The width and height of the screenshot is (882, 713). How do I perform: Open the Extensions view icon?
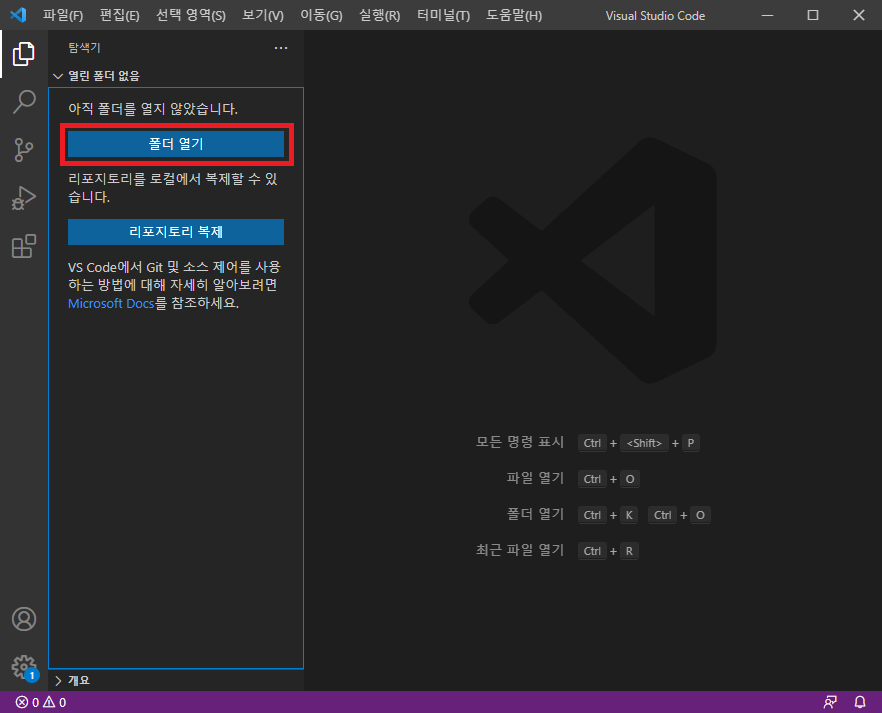24,246
